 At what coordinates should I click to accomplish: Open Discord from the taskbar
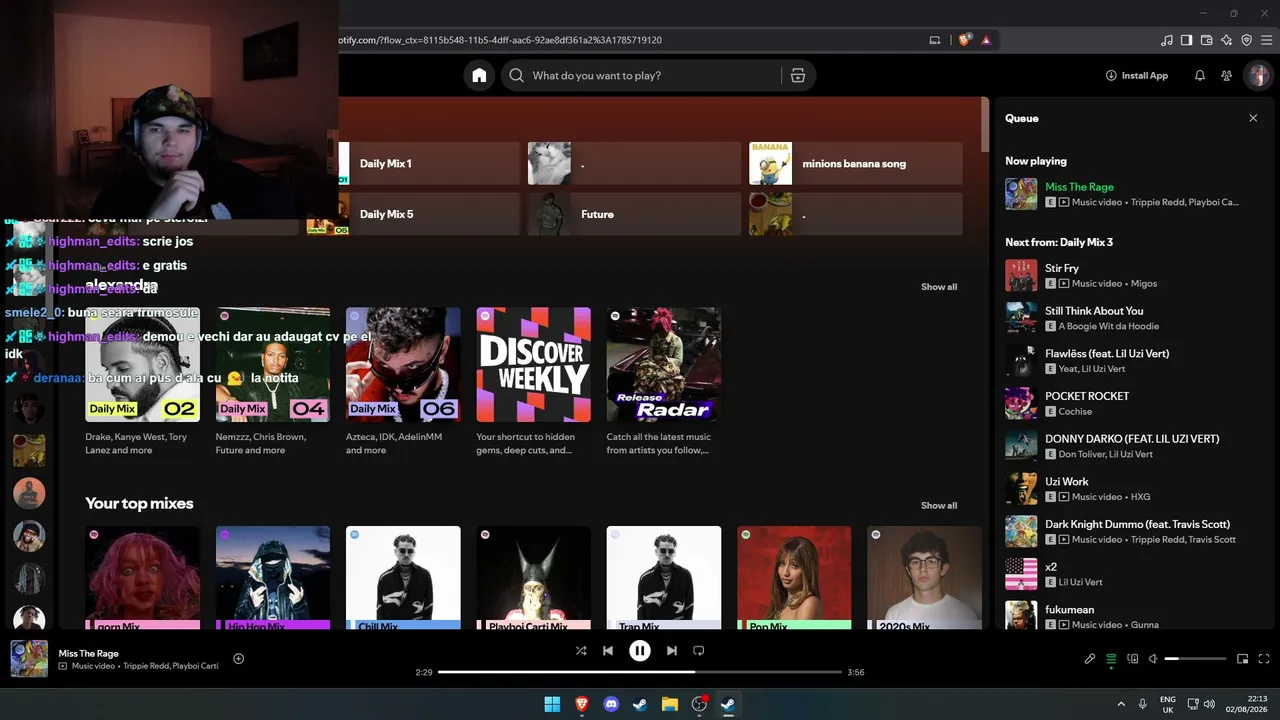pos(611,704)
